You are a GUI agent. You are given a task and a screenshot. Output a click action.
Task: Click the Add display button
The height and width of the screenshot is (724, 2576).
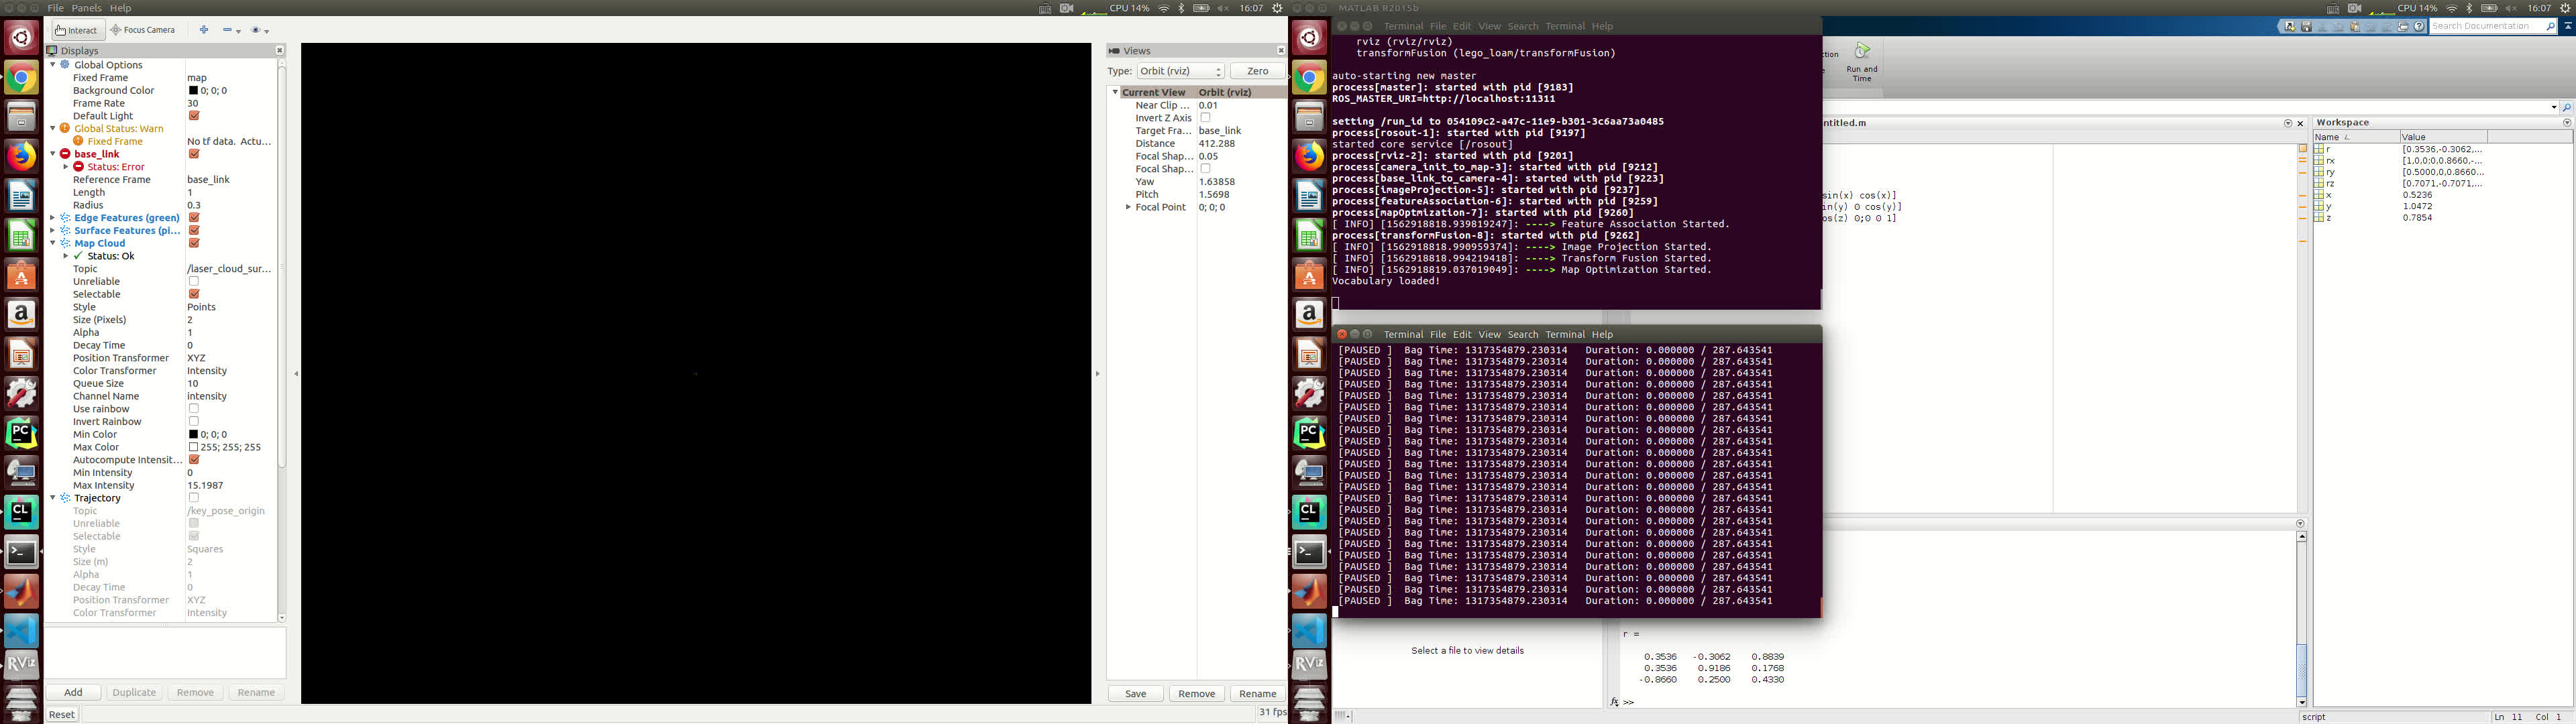(x=74, y=692)
